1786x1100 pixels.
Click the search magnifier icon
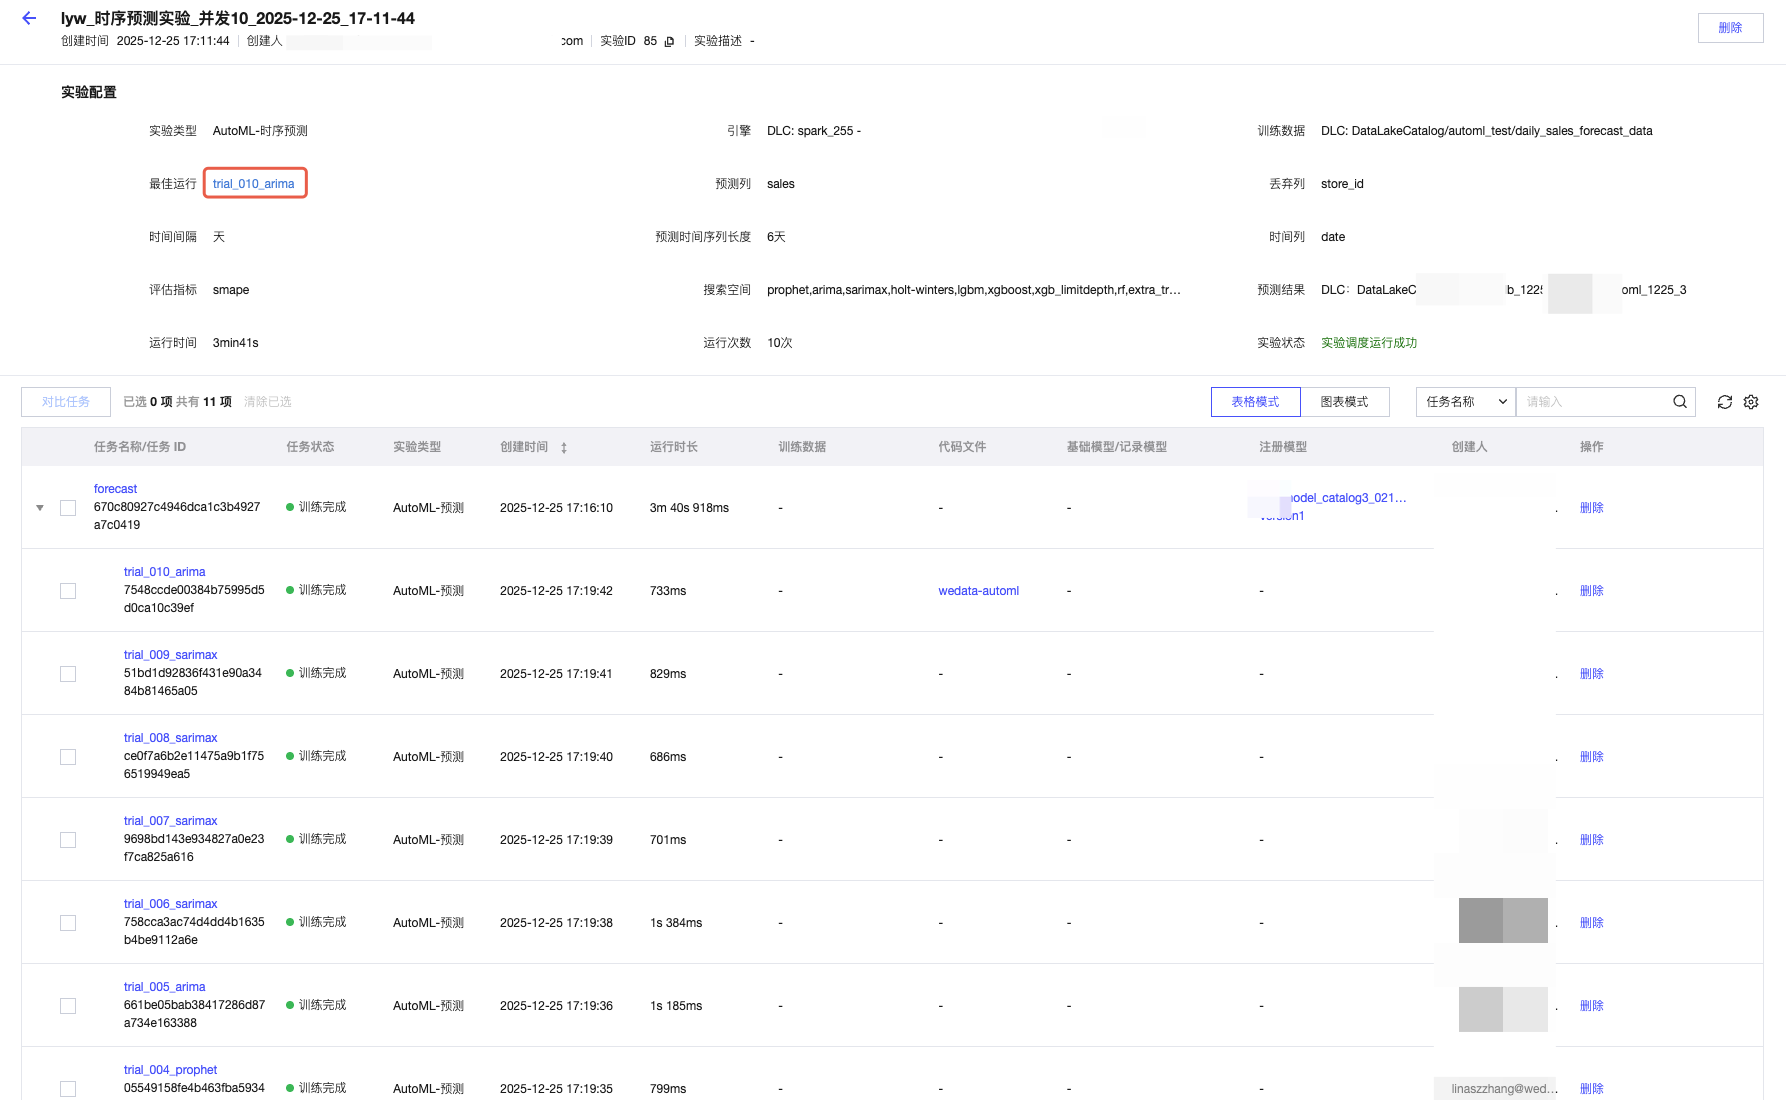(x=1680, y=402)
